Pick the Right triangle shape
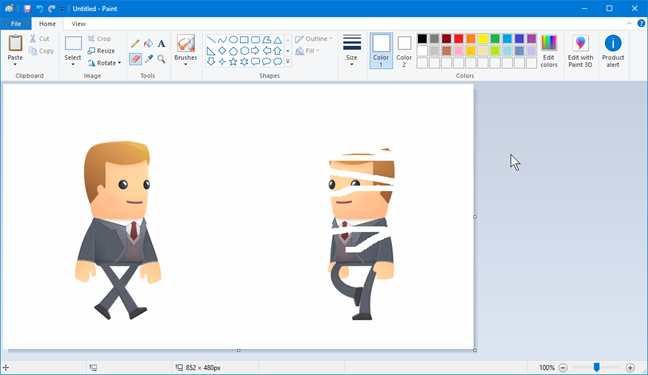648x375 pixels. (x=211, y=51)
